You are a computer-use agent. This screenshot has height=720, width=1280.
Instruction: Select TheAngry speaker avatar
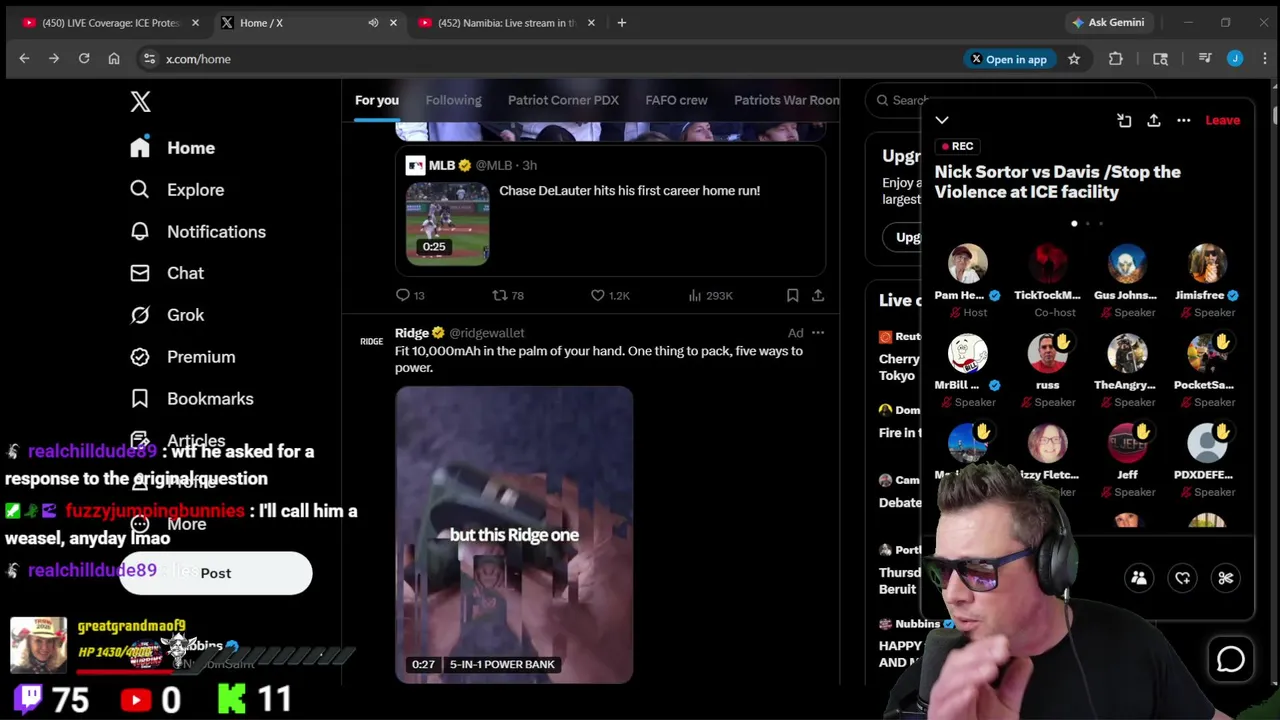tap(1127, 354)
